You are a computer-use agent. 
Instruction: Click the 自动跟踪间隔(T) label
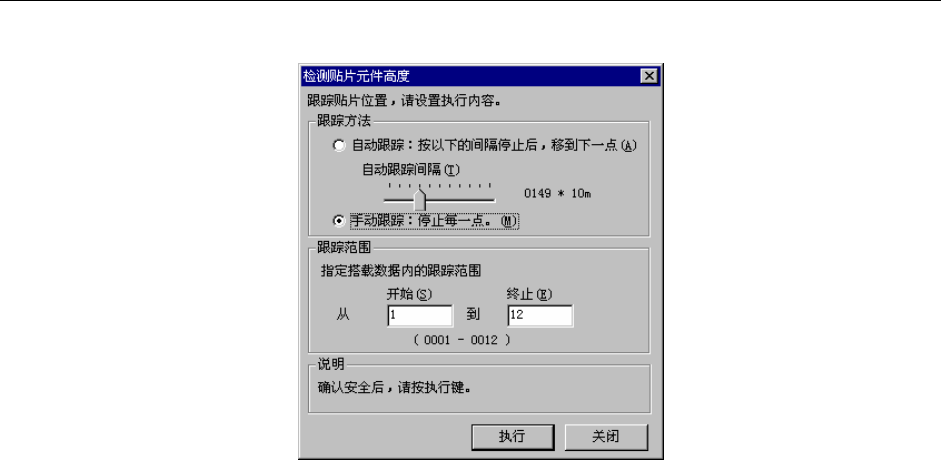(x=410, y=170)
